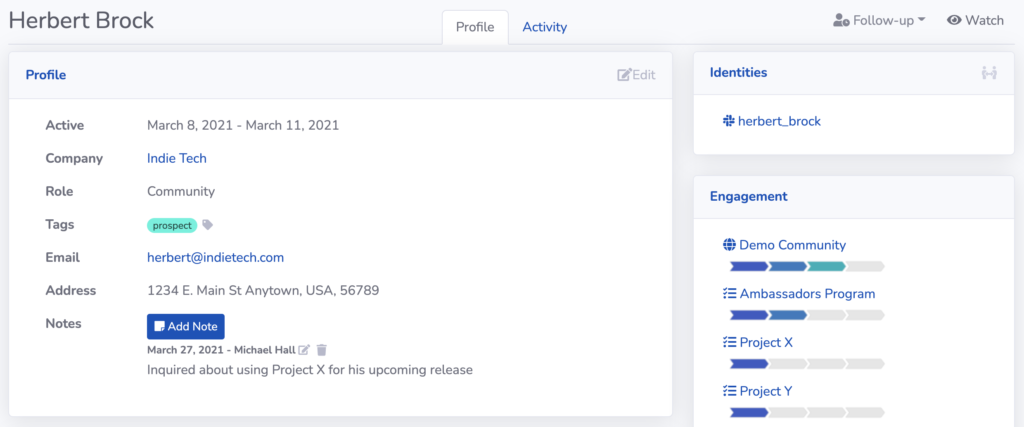Screen dimensions: 1024x427
Task: Click the Ambassadors Program checklist icon
Action: coord(729,294)
